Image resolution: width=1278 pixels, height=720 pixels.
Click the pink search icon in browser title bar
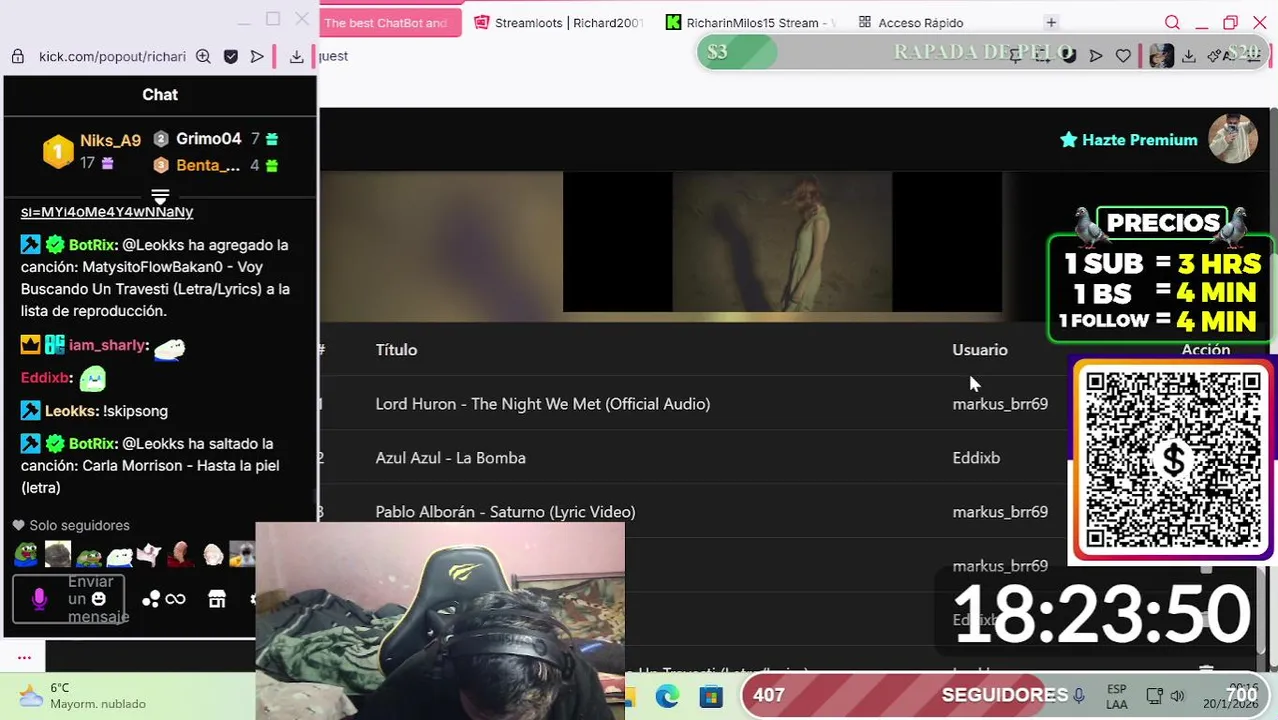(x=1172, y=22)
